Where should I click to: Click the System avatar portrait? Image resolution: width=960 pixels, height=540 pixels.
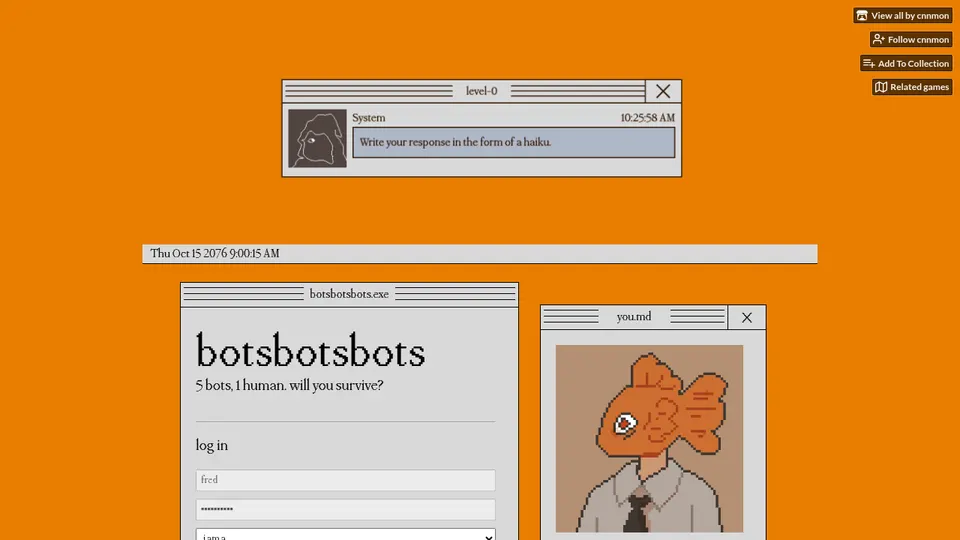pos(317,138)
